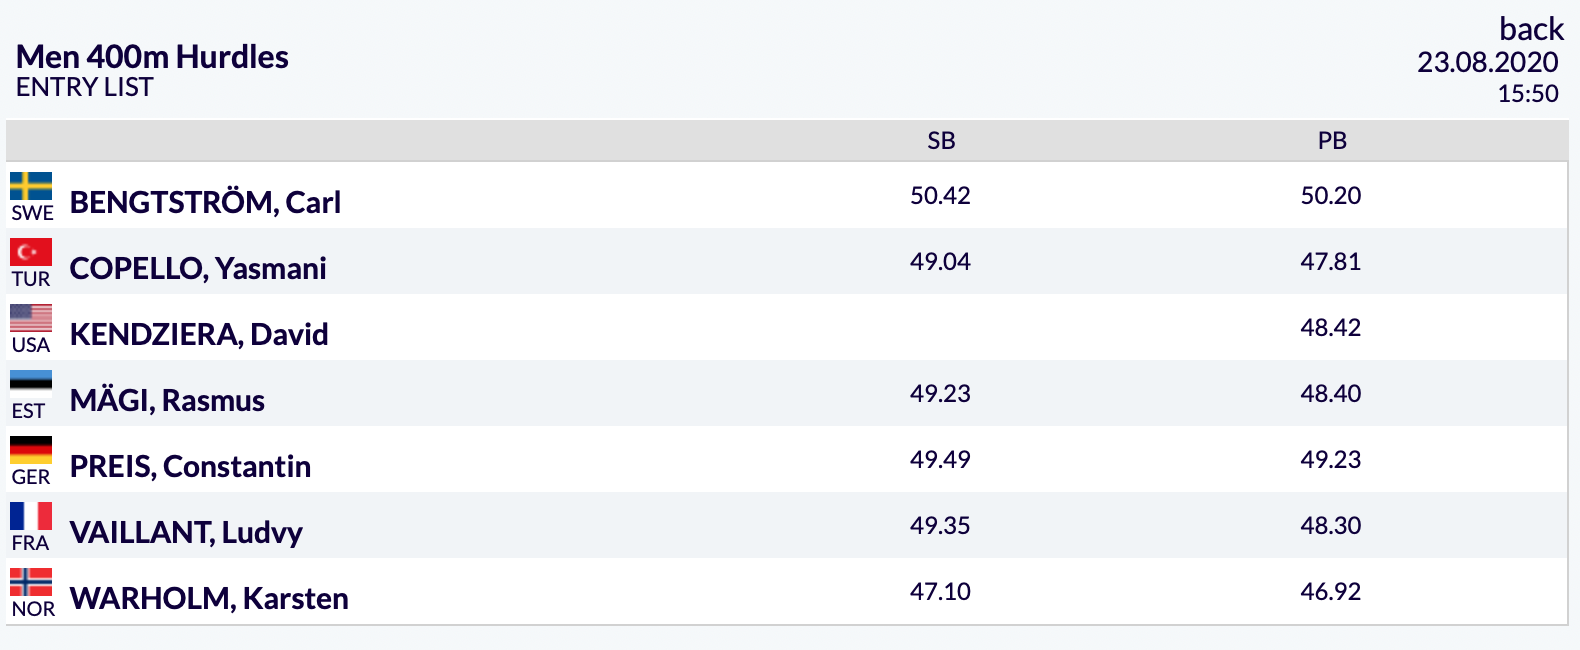Open athlete COPELLO, Yasmani
The image size is (1580, 650).
[x=198, y=268]
